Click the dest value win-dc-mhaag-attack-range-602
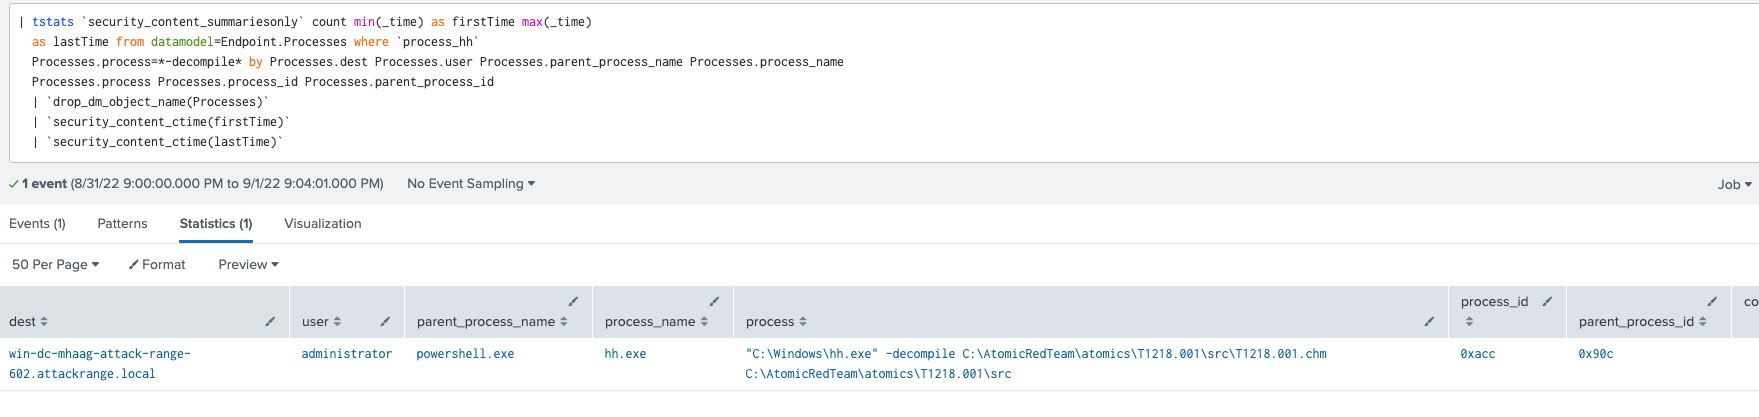 [x=100, y=364]
